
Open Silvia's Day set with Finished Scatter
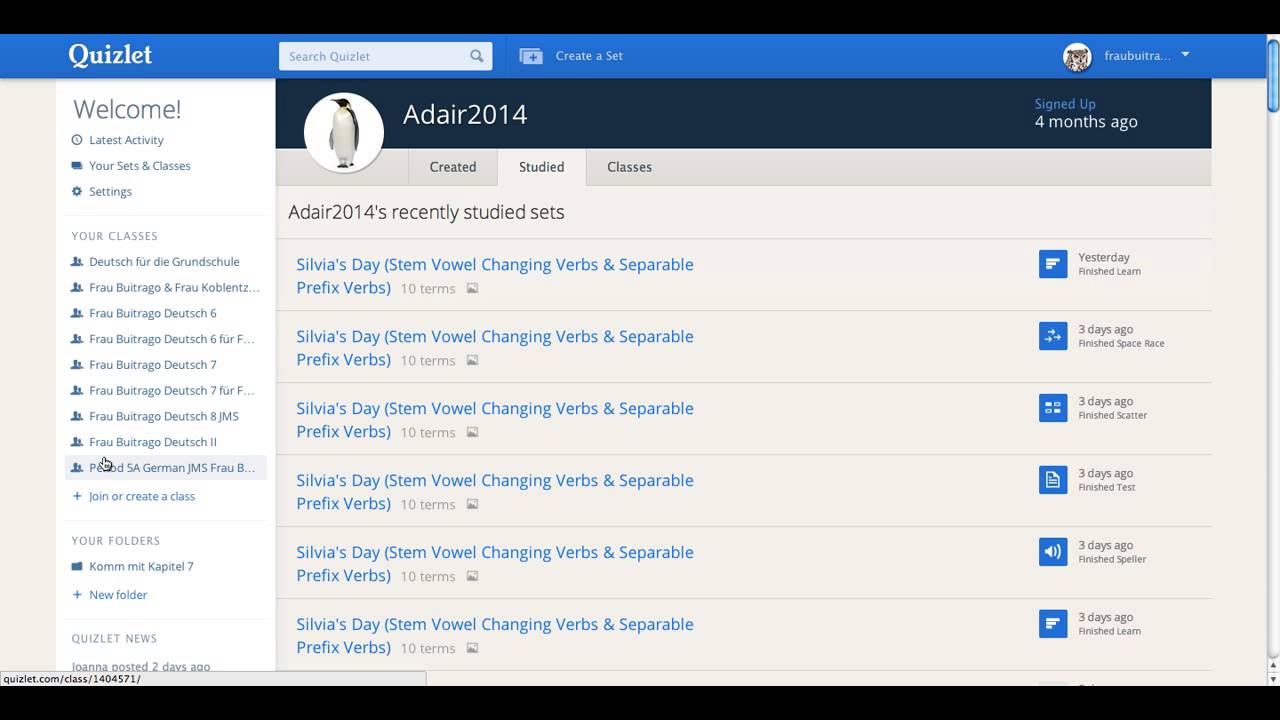495,419
